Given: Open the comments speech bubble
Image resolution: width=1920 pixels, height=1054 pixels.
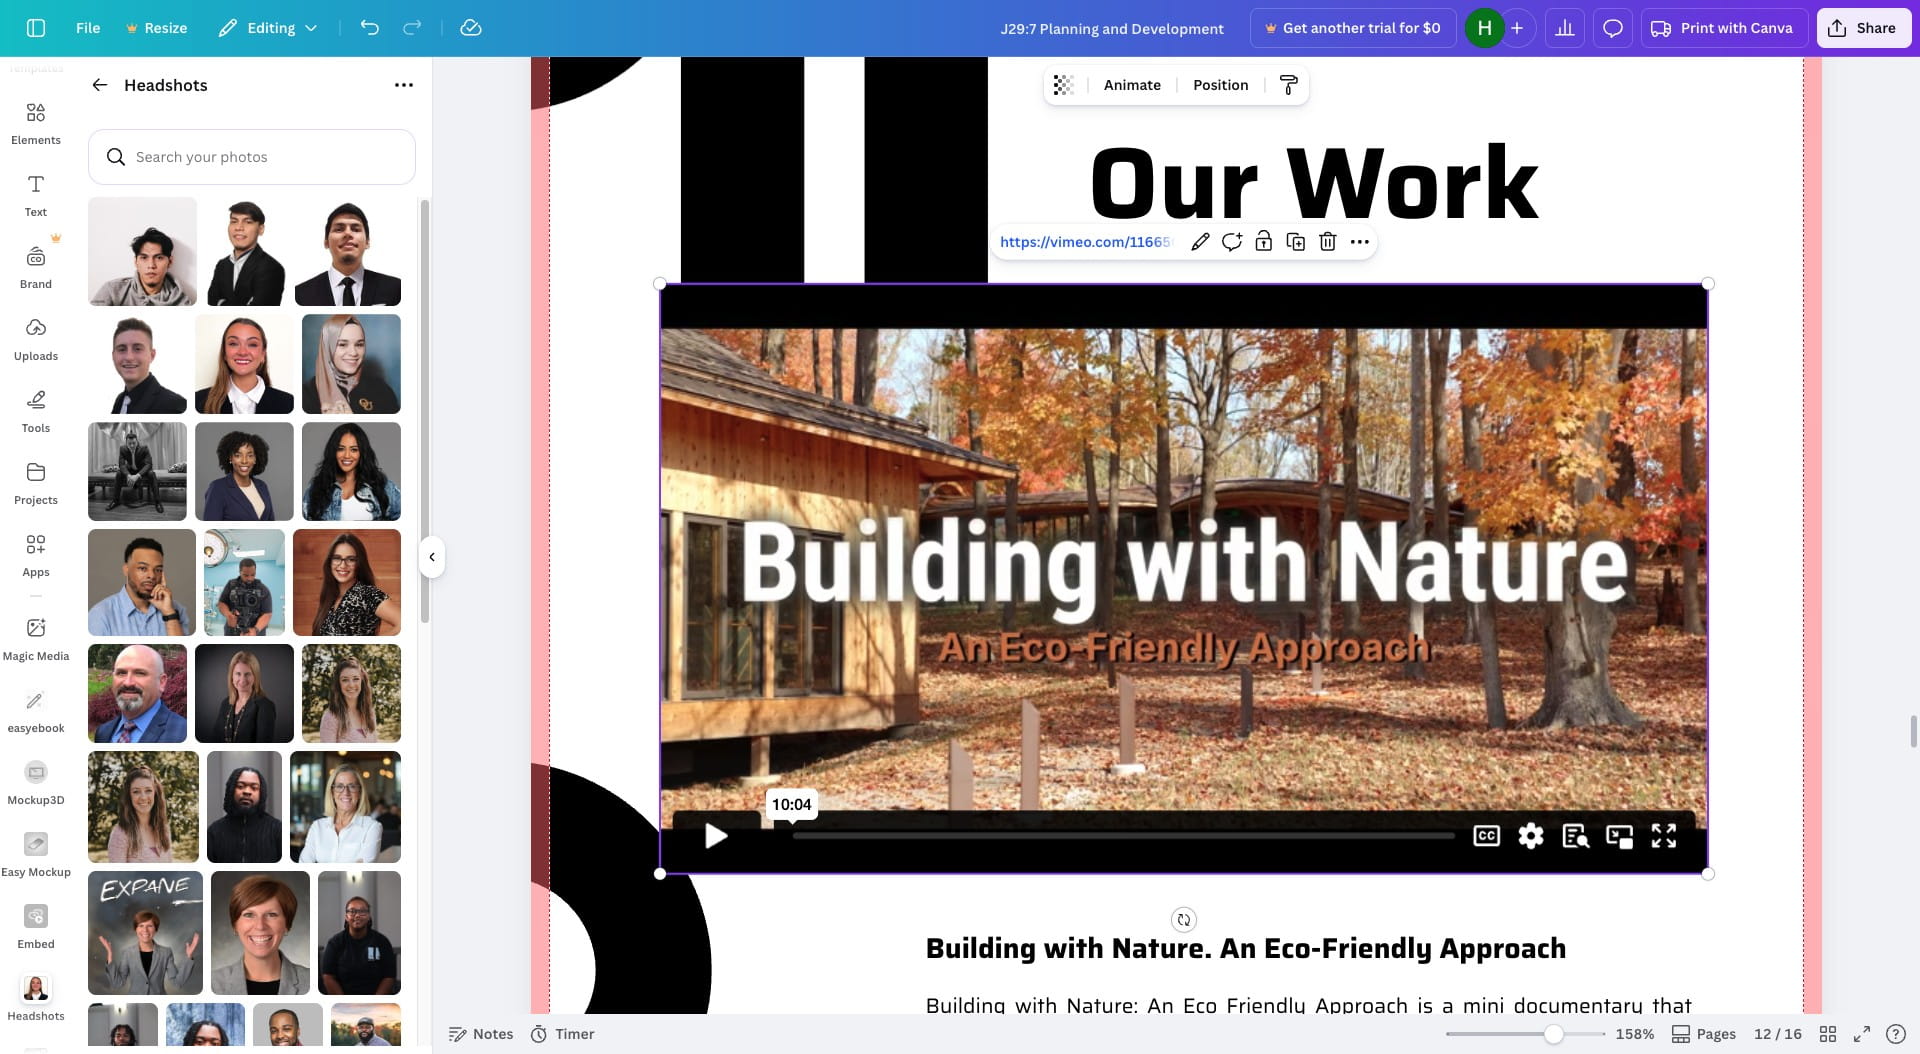Looking at the screenshot, I should pos(1613,28).
